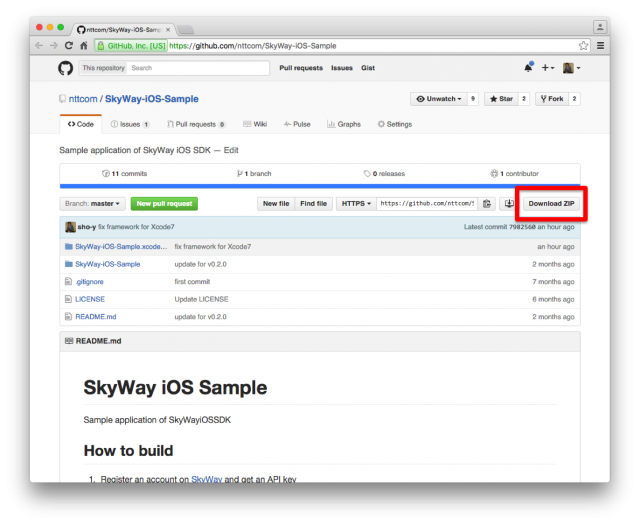The width and height of the screenshot is (640, 525).
Task: Go back using browser back arrow
Action: (x=40, y=45)
